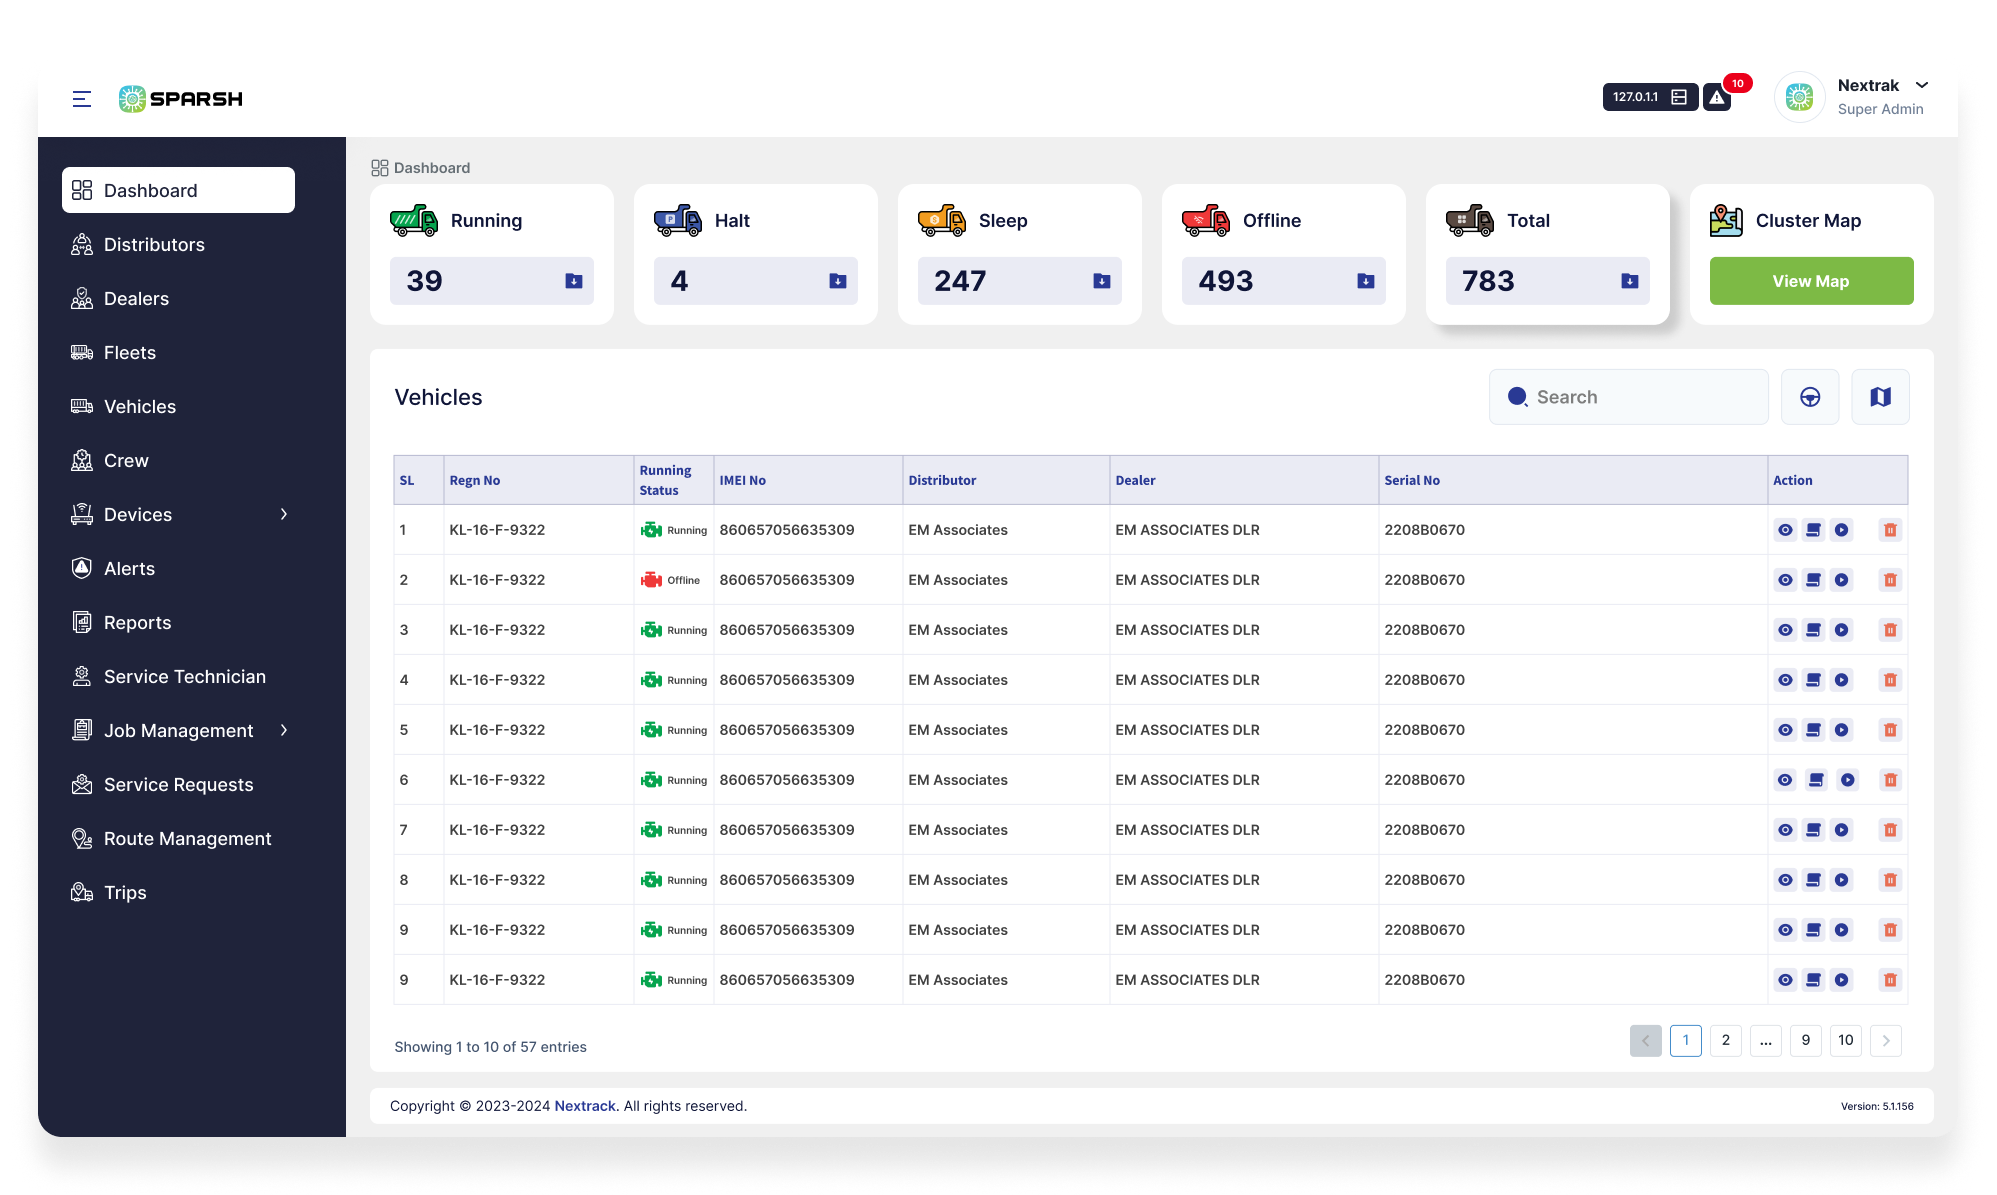Click the 127.0.1.1 server indicator
The height and width of the screenshot is (1195, 1997).
click(1649, 97)
